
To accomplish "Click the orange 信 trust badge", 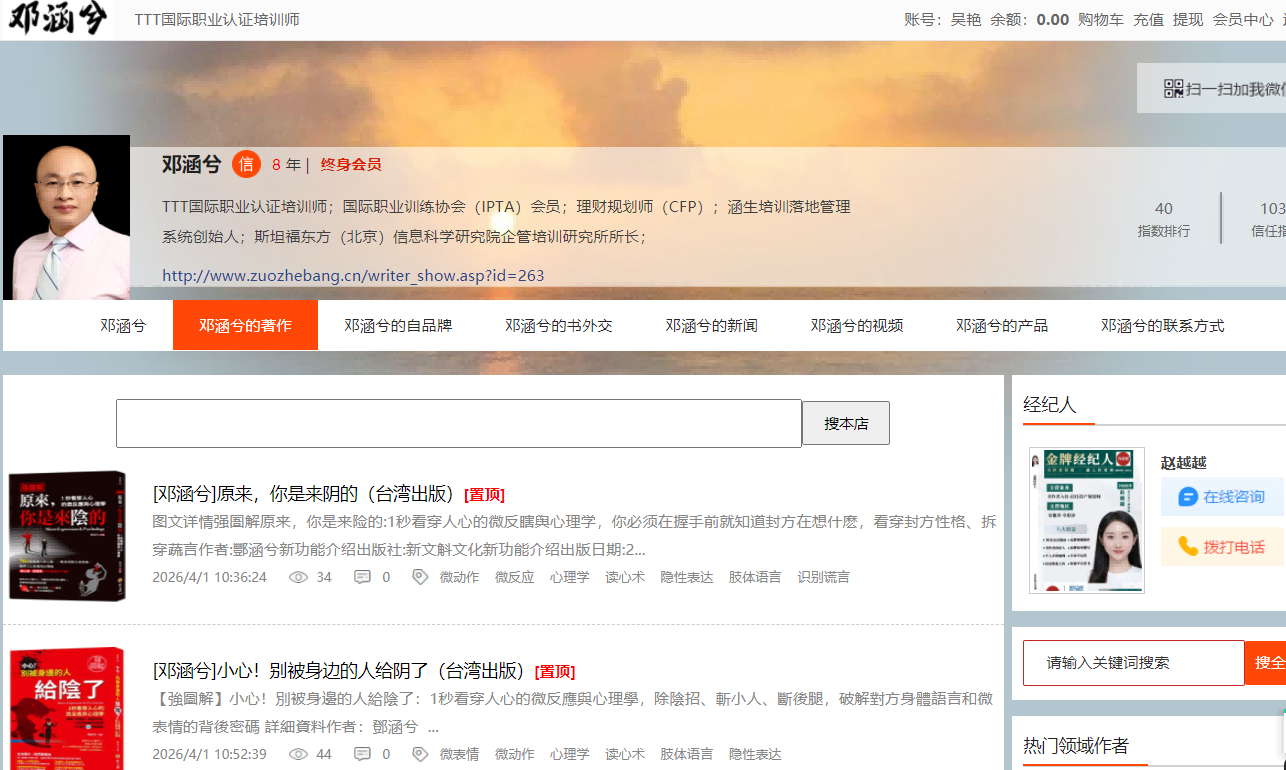I will click(246, 164).
